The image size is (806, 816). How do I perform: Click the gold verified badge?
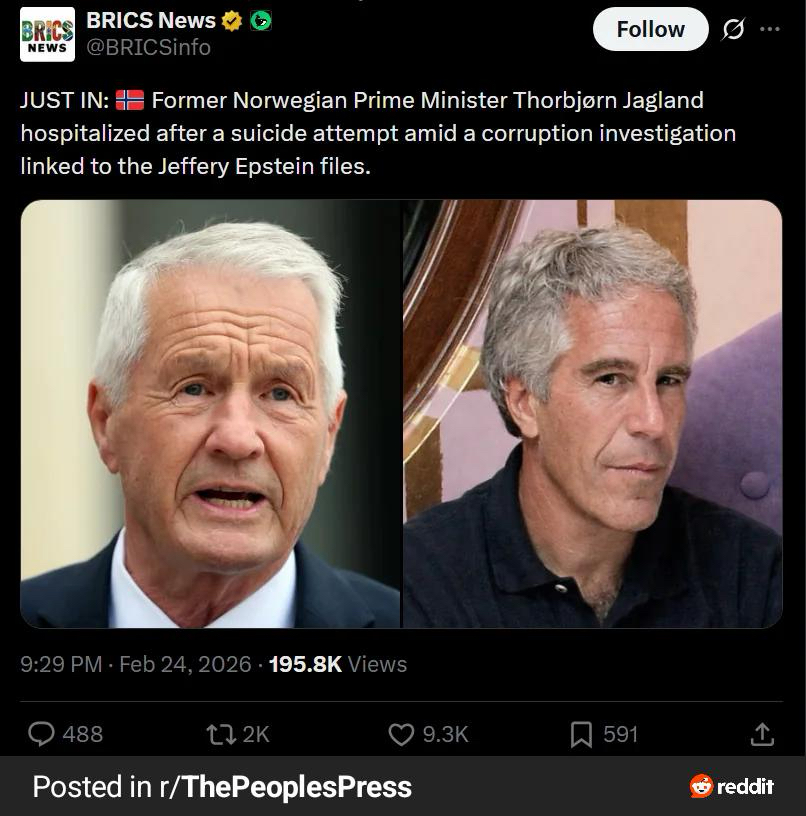tap(232, 21)
